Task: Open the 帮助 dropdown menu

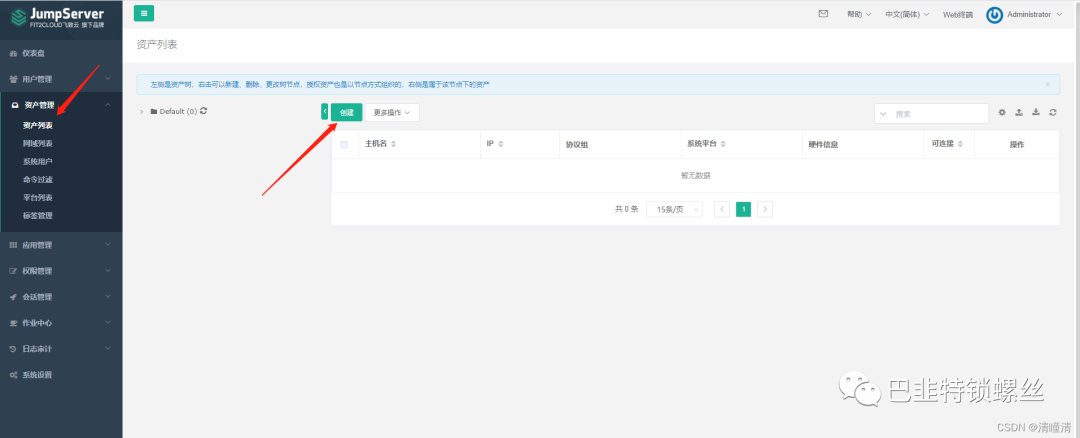Action: coord(859,14)
